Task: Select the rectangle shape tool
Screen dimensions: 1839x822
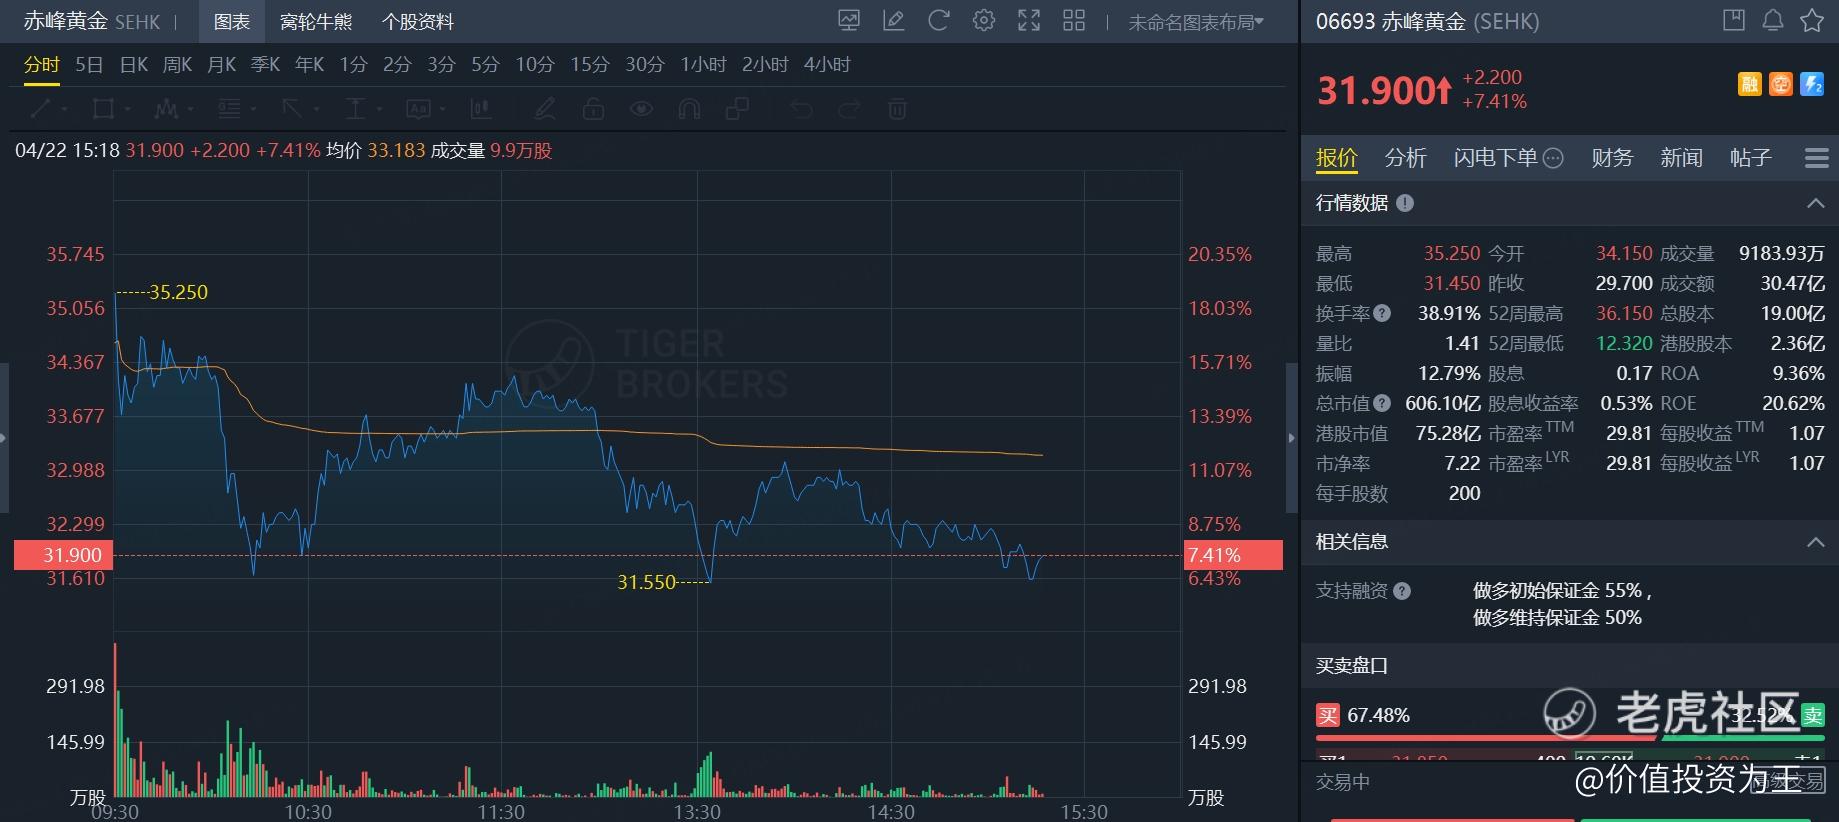Action: [x=102, y=108]
